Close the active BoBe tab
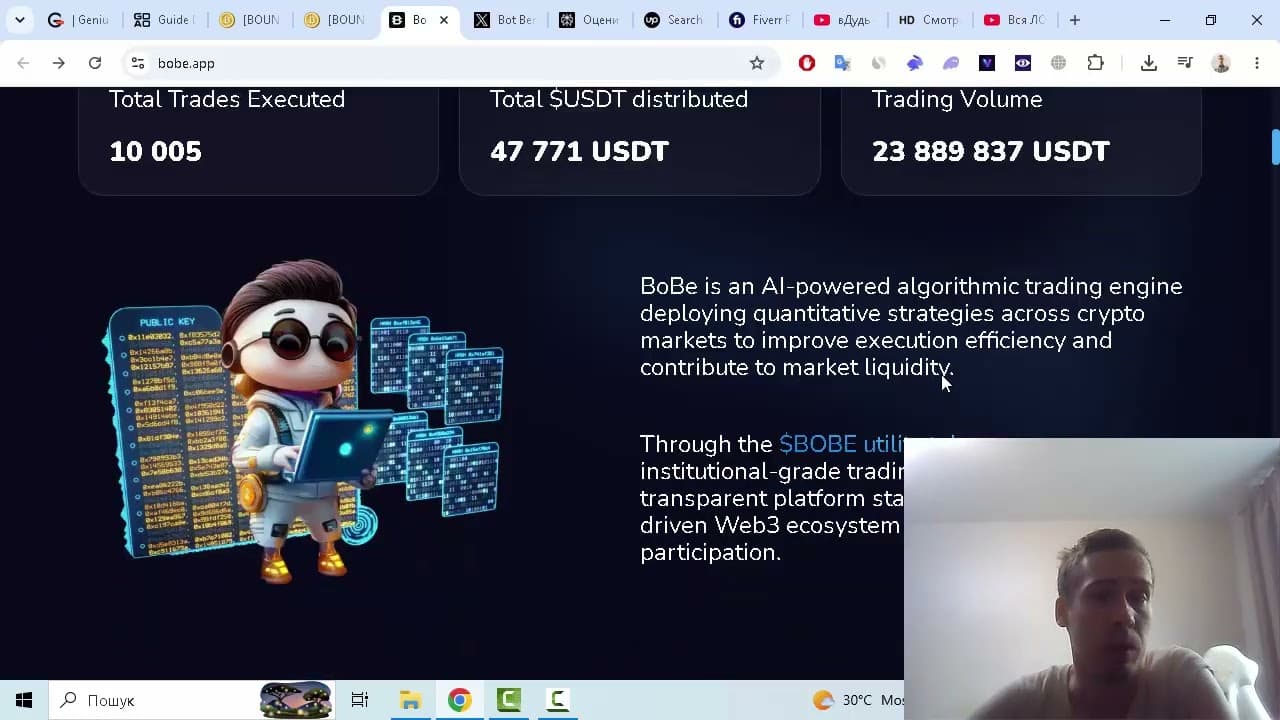 [444, 20]
